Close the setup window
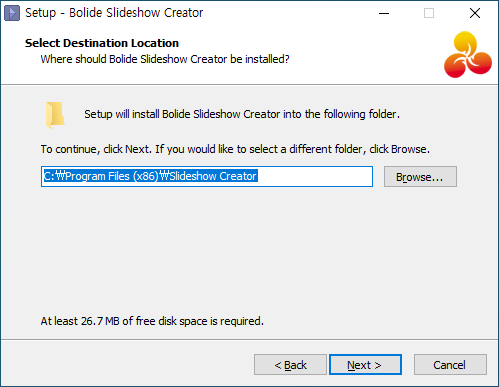499x387 pixels. click(475, 13)
